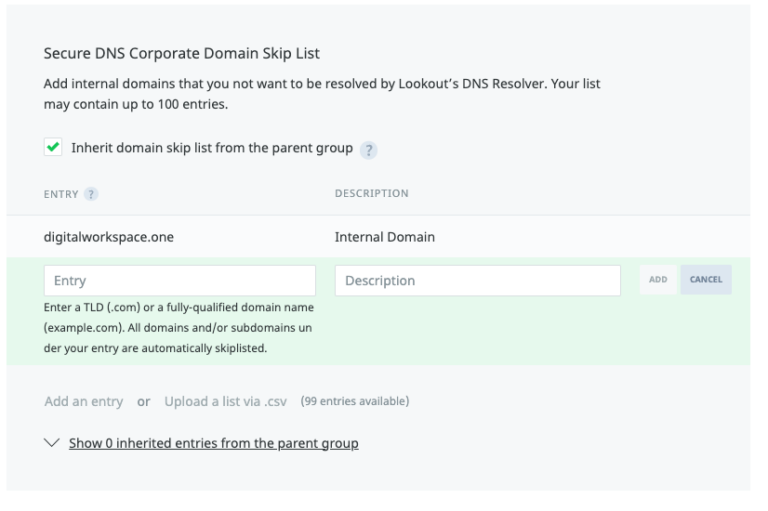The height and width of the screenshot is (511, 768).
Task: Focus the Entry text field
Action: click(x=180, y=281)
